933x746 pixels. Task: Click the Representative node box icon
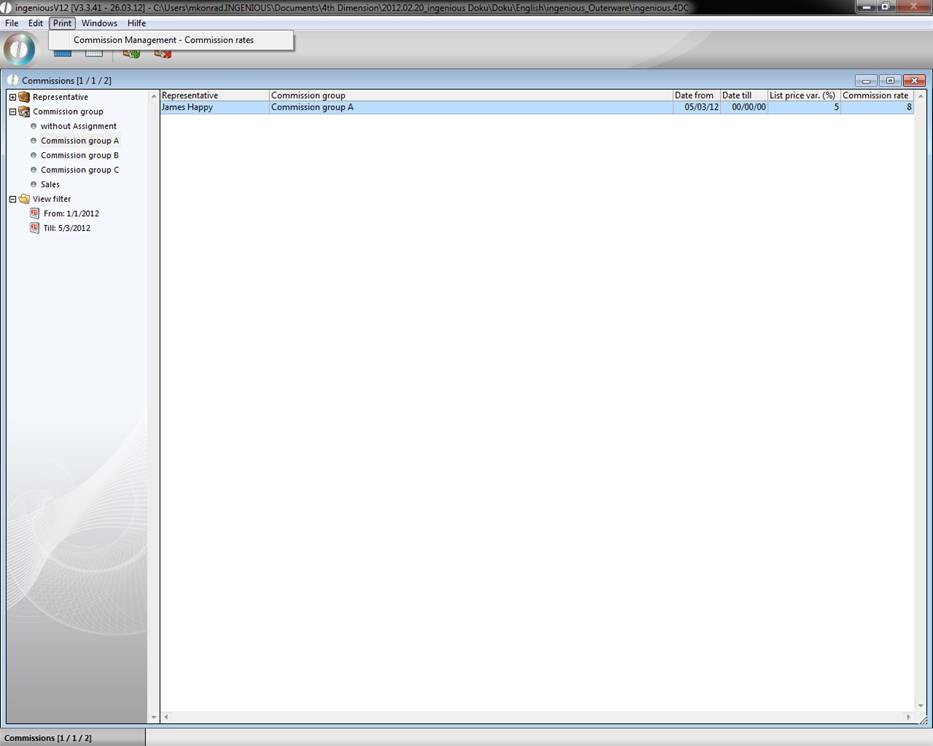24,97
